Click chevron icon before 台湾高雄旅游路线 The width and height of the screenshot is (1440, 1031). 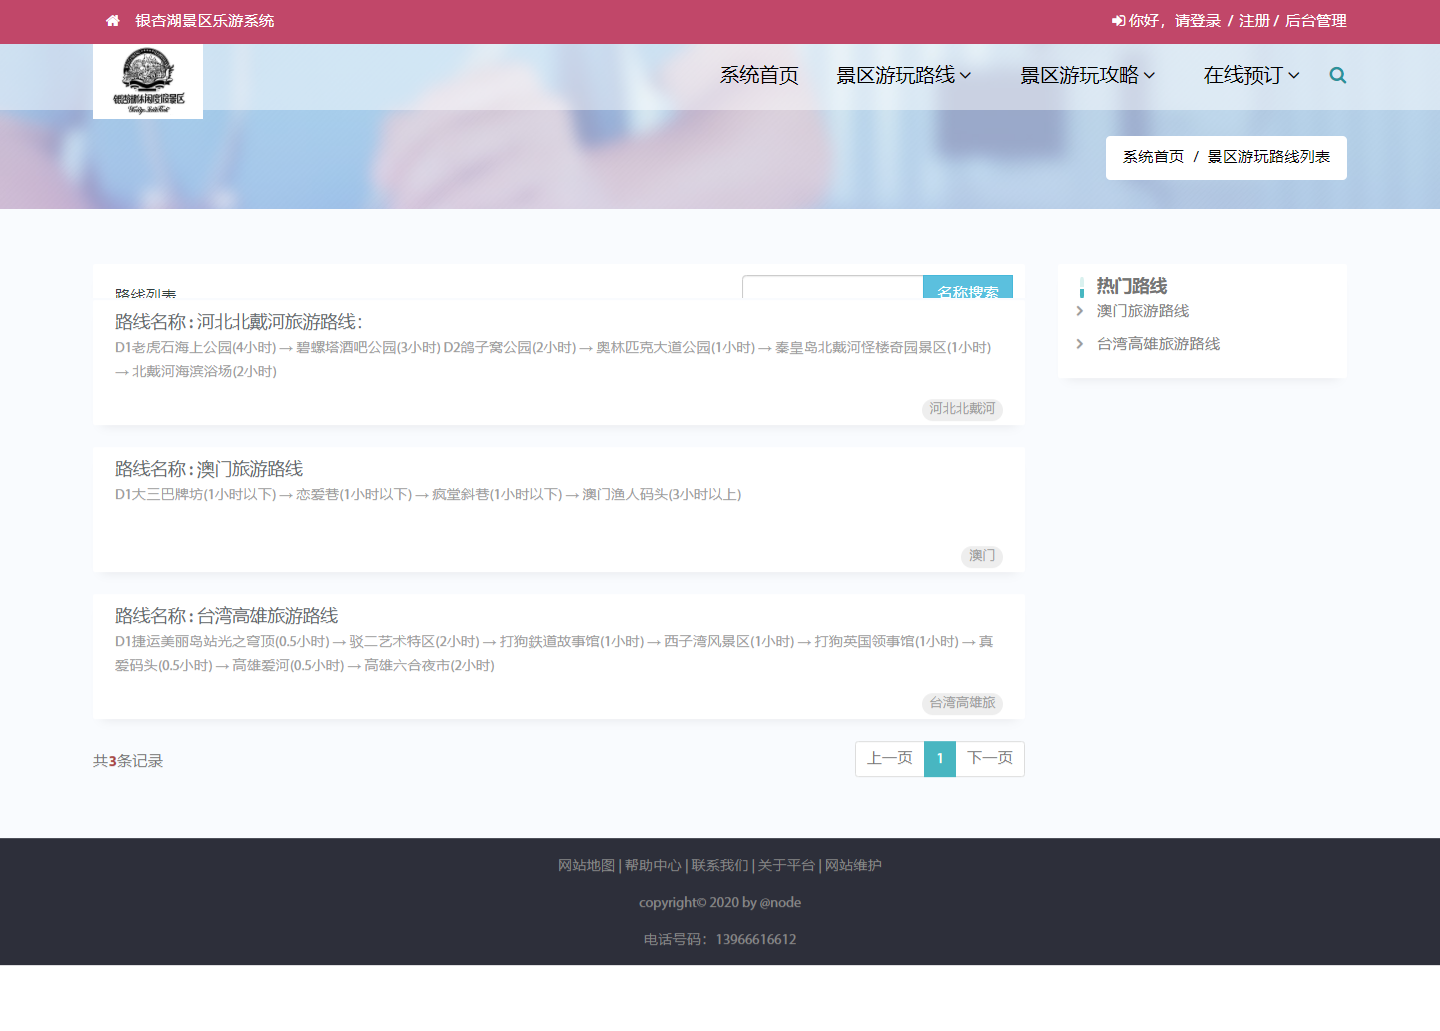pyautogui.click(x=1080, y=344)
